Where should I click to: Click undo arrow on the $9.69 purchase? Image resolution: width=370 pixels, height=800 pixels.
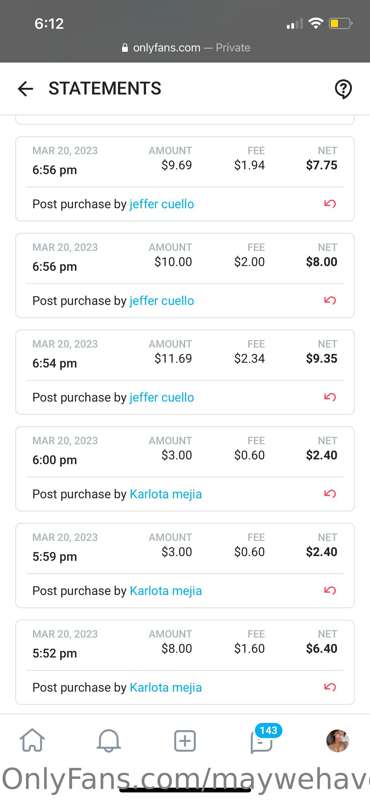coord(330,204)
